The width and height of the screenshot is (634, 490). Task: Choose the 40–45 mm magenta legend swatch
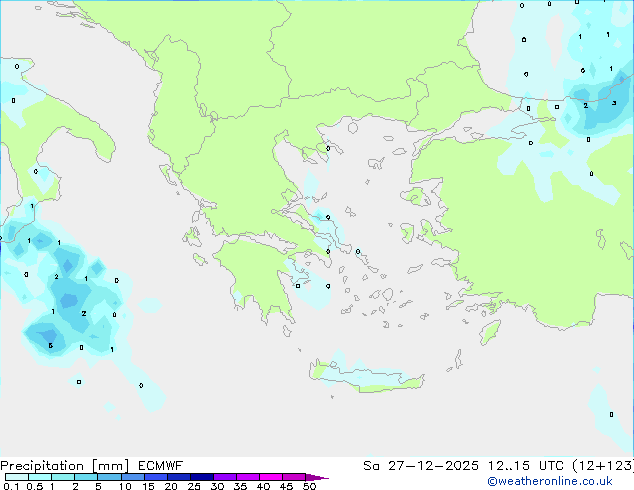(x=271, y=477)
